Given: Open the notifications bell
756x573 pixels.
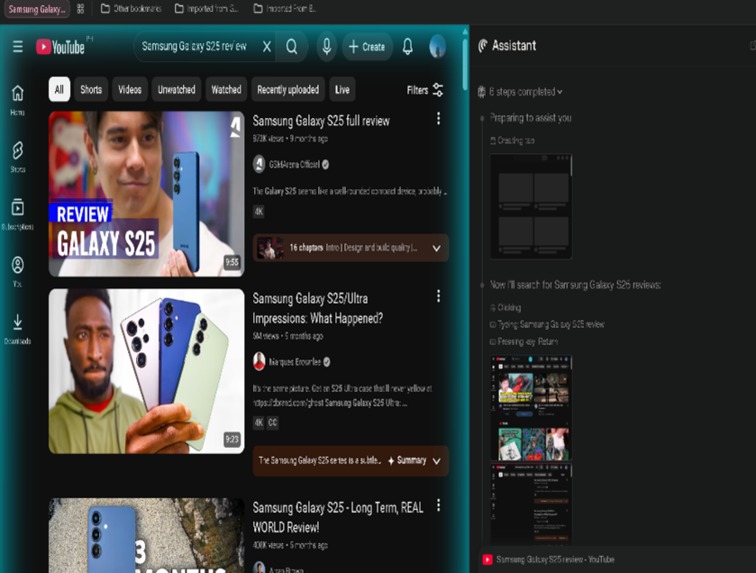Looking at the screenshot, I should (x=407, y=47).
